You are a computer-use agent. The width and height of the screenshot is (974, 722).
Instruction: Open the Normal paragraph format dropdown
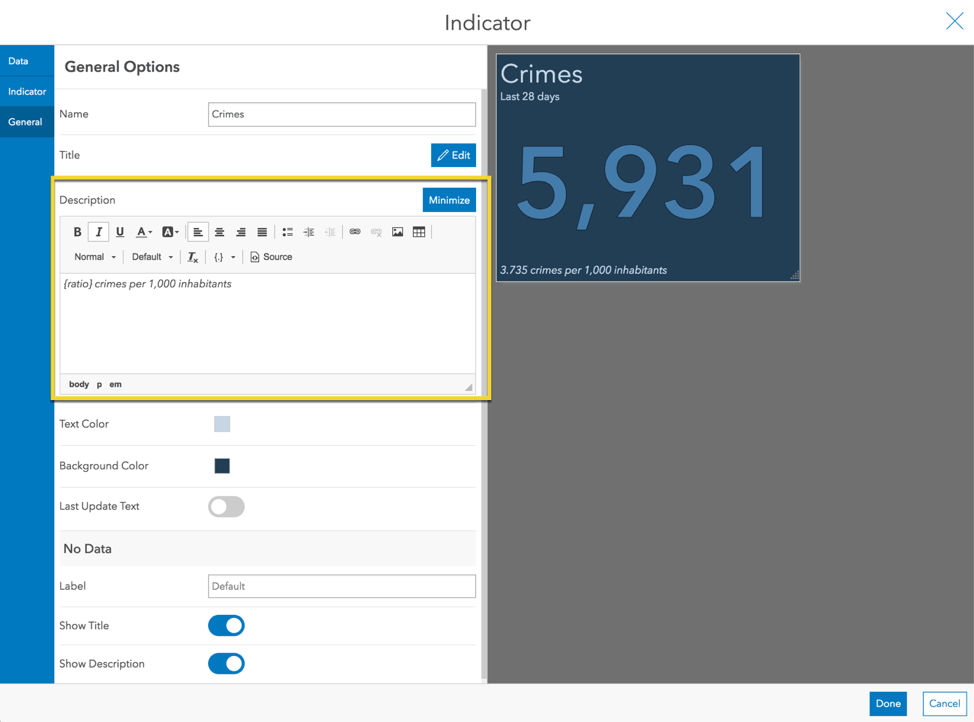coord(94,257)
